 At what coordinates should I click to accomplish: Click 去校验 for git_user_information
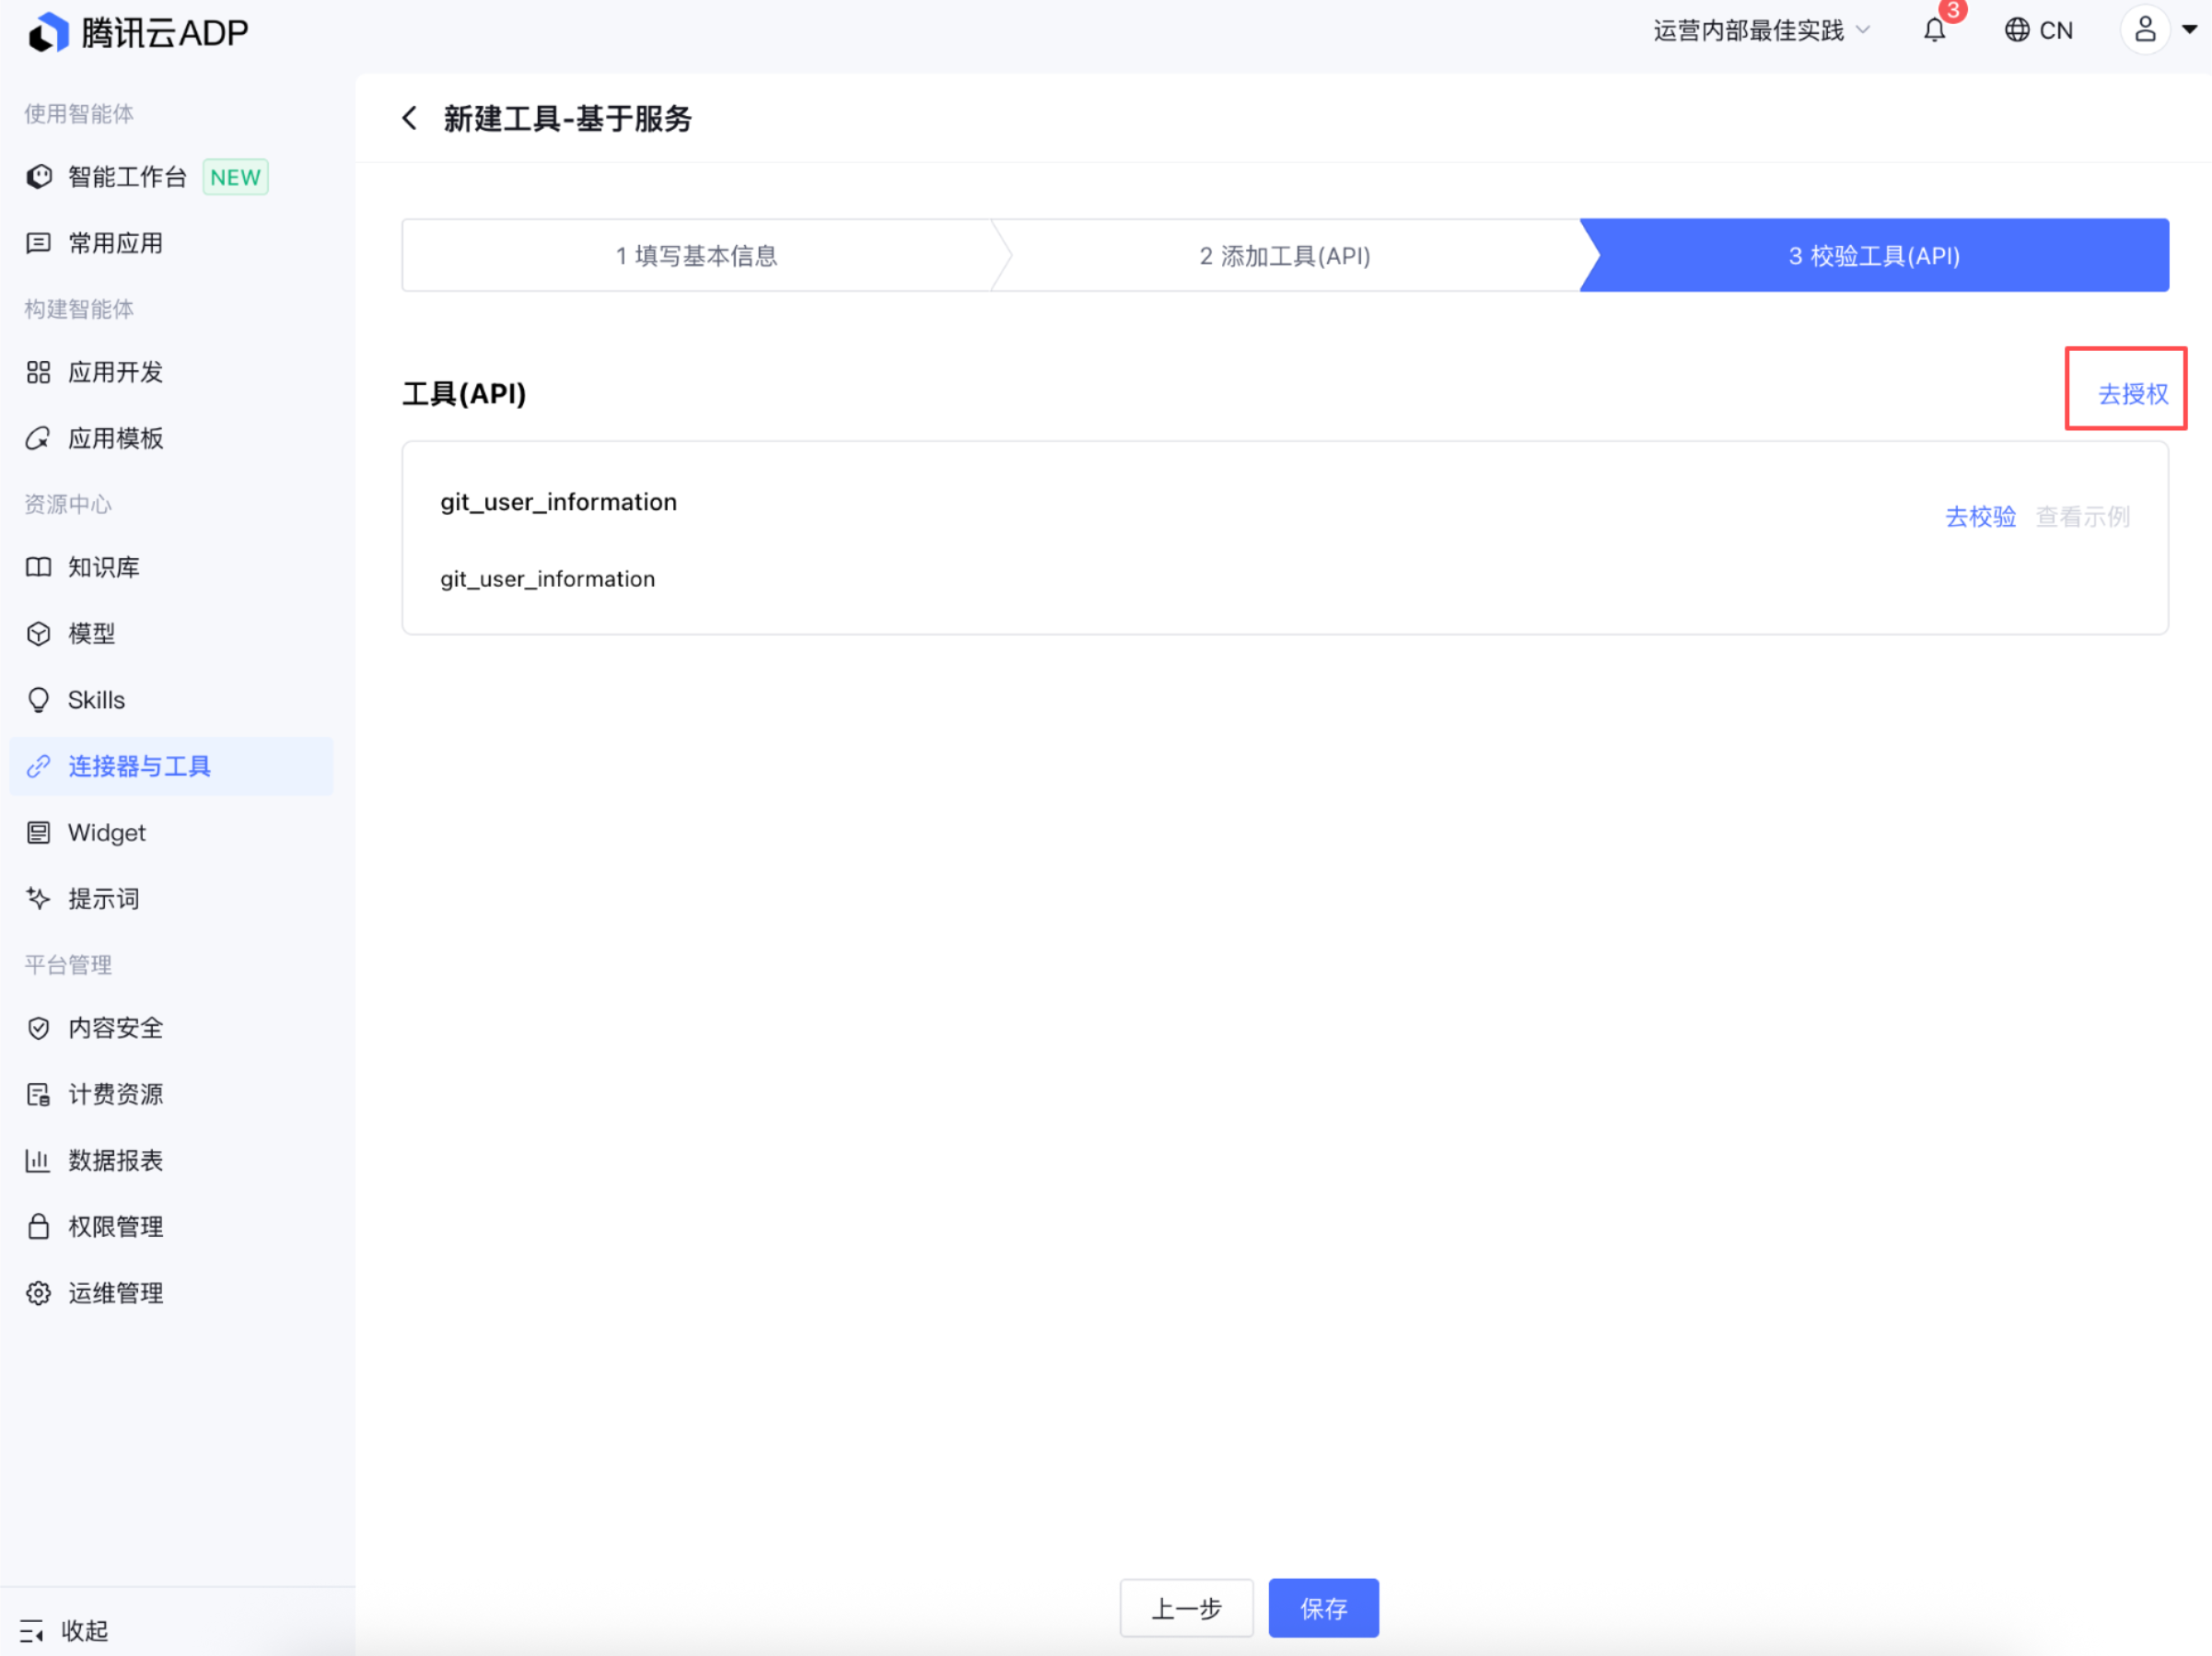pos(1980,516)
